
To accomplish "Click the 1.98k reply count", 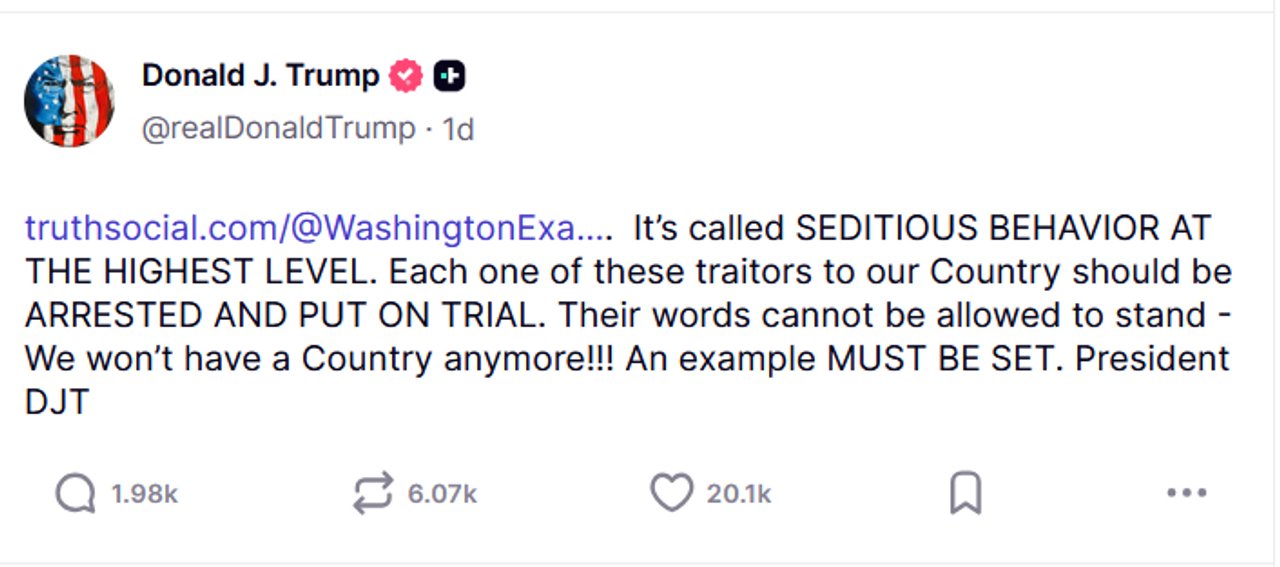I will pos(144,494).
